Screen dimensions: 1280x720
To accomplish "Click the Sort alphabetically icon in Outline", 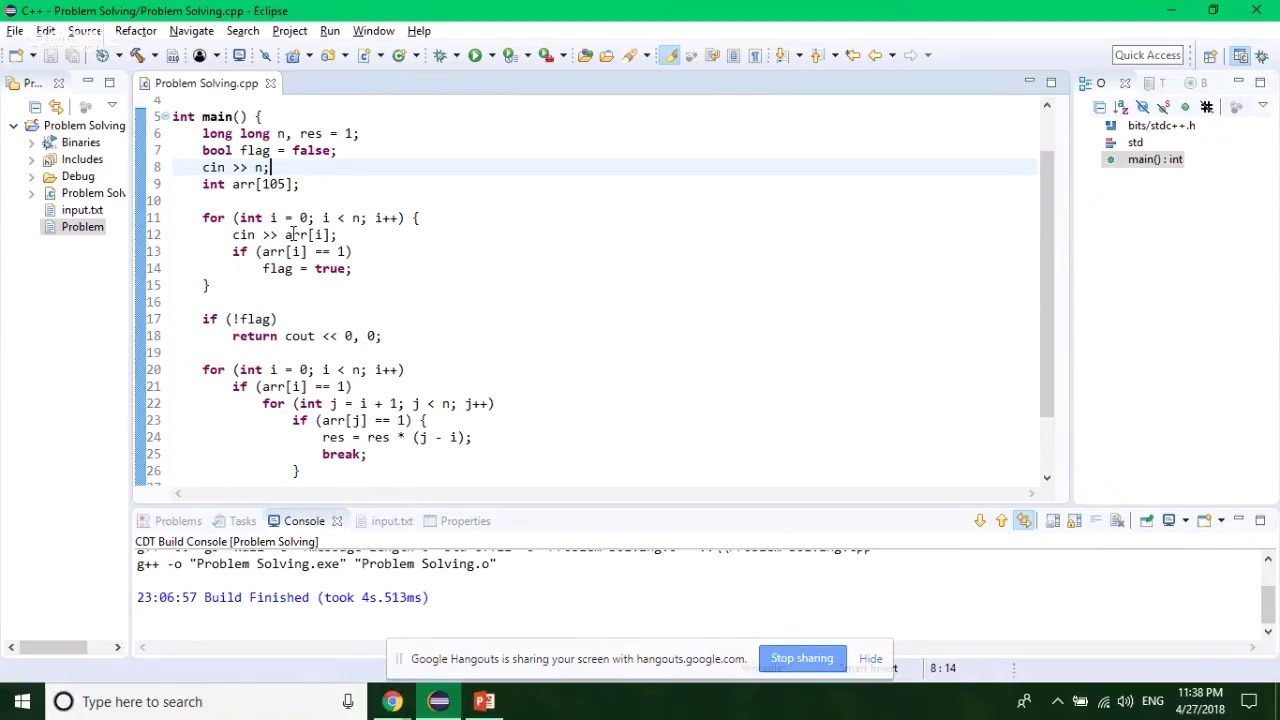I will click(1121, 106).
